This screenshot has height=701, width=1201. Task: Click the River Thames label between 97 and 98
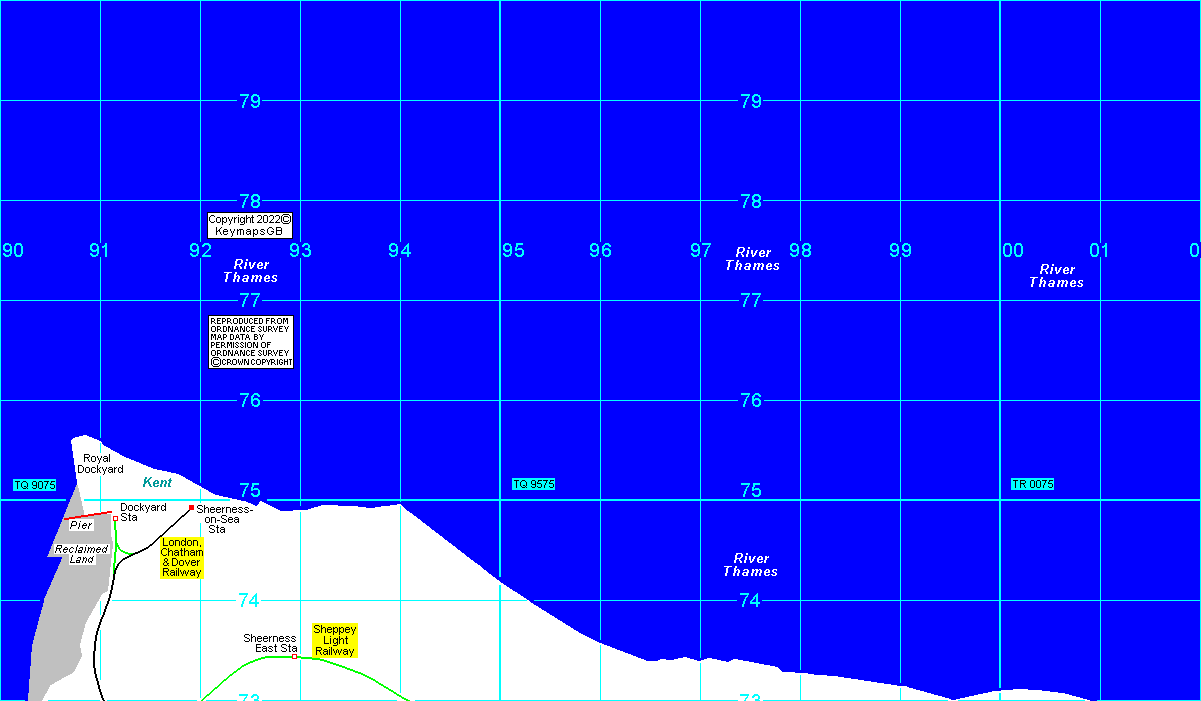pyautogui.click(x=752, y=259)
